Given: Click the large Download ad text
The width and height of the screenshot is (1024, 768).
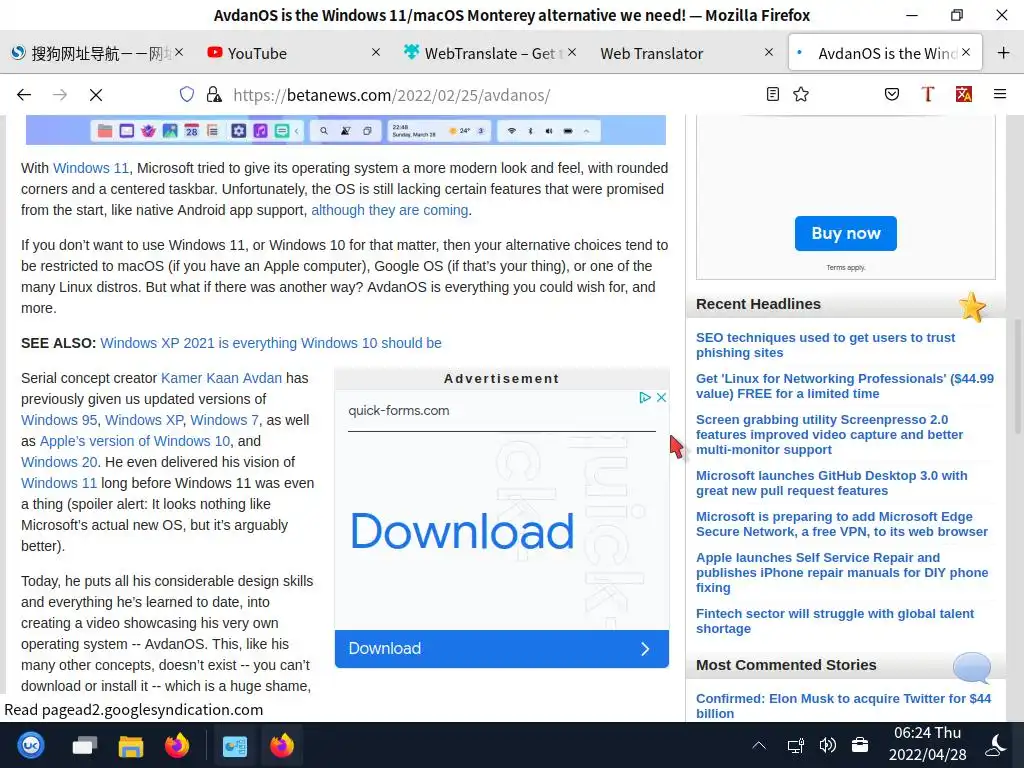Looking at the screenshot, I should [x=462, y=530].
